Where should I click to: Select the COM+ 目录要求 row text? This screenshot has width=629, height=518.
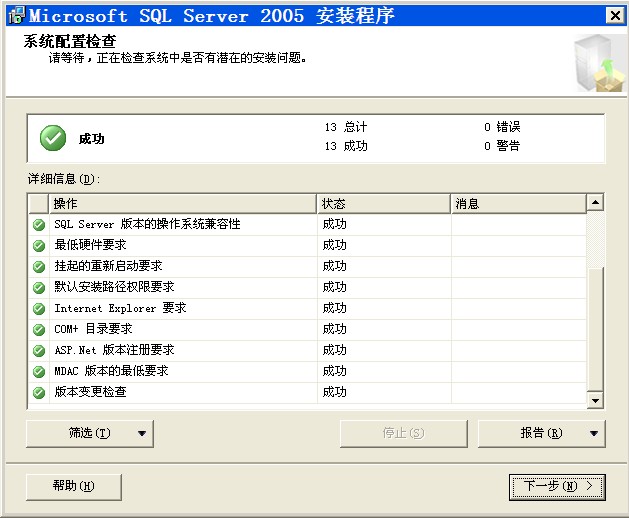point(93,329)
